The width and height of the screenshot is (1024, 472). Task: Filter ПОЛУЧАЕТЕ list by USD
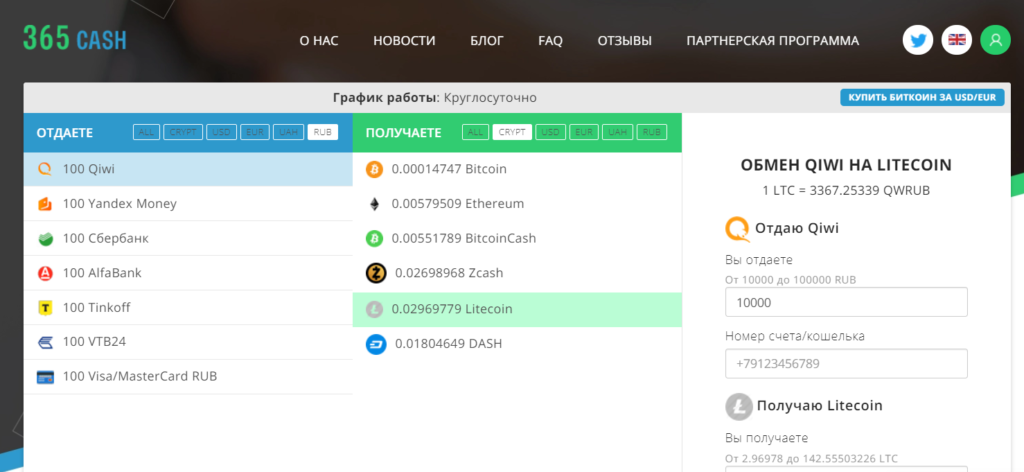pyautogui.click(x=551, y=132)
